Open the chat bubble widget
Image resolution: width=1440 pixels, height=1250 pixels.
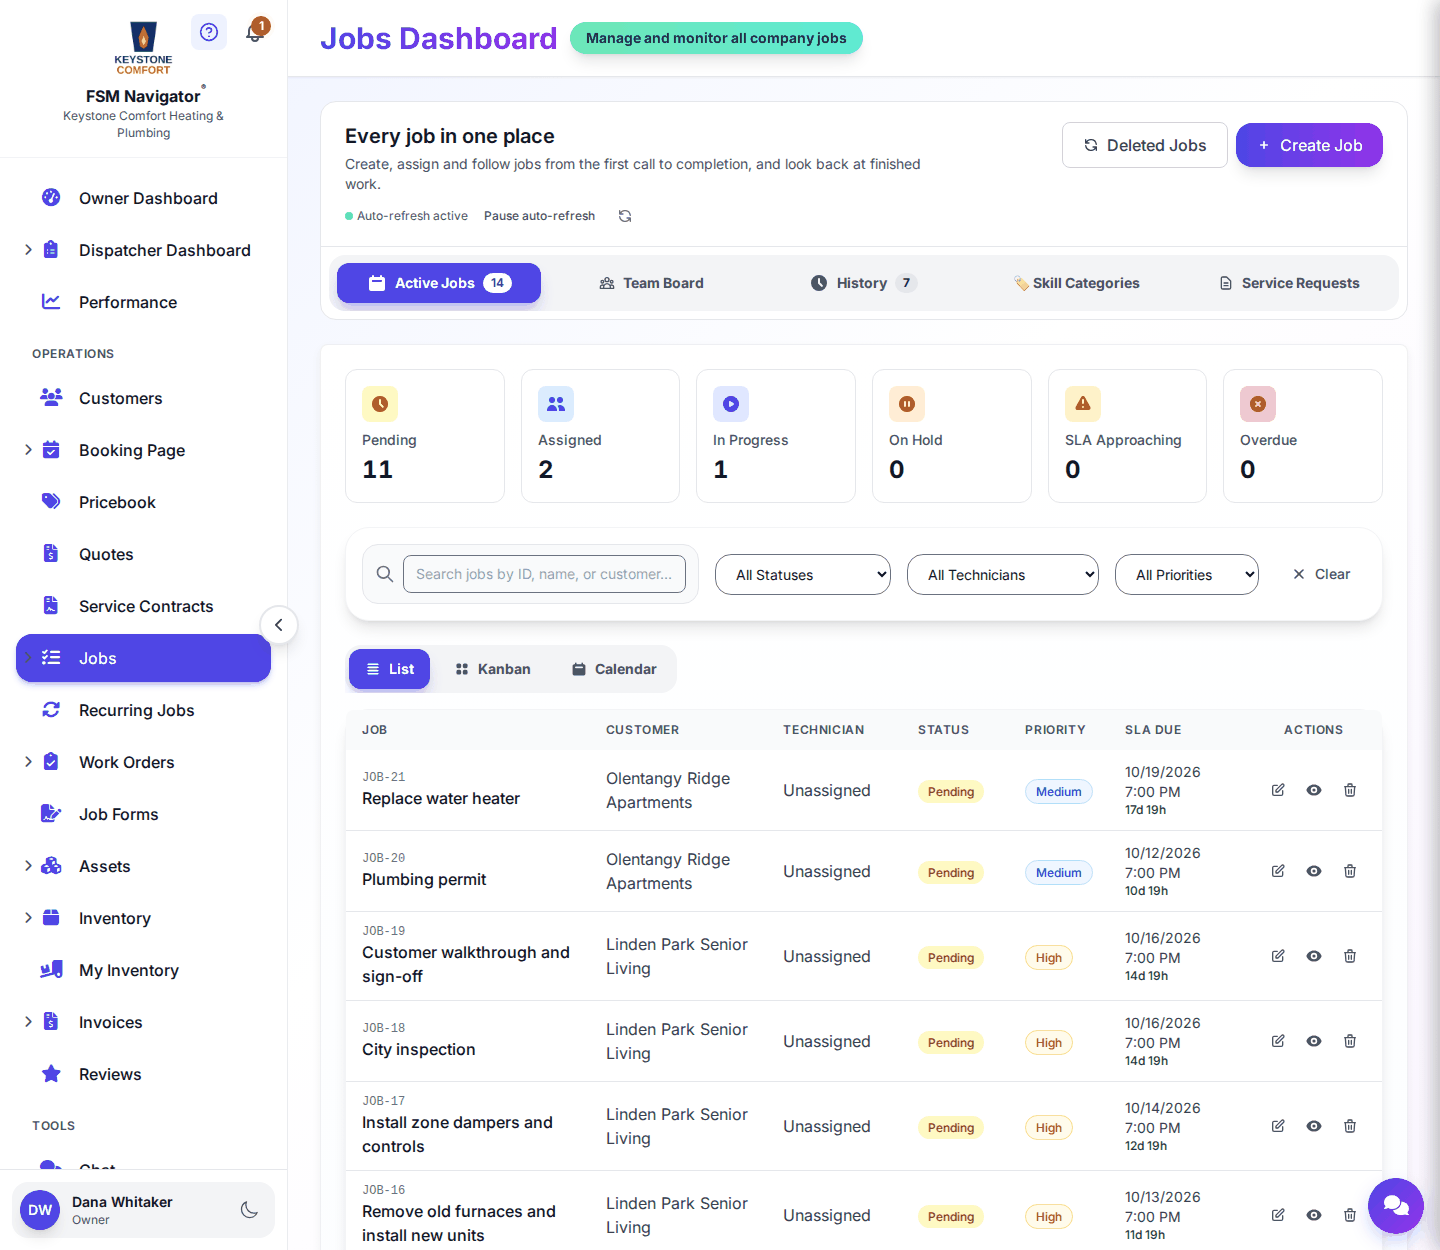pos(1396,1206)
